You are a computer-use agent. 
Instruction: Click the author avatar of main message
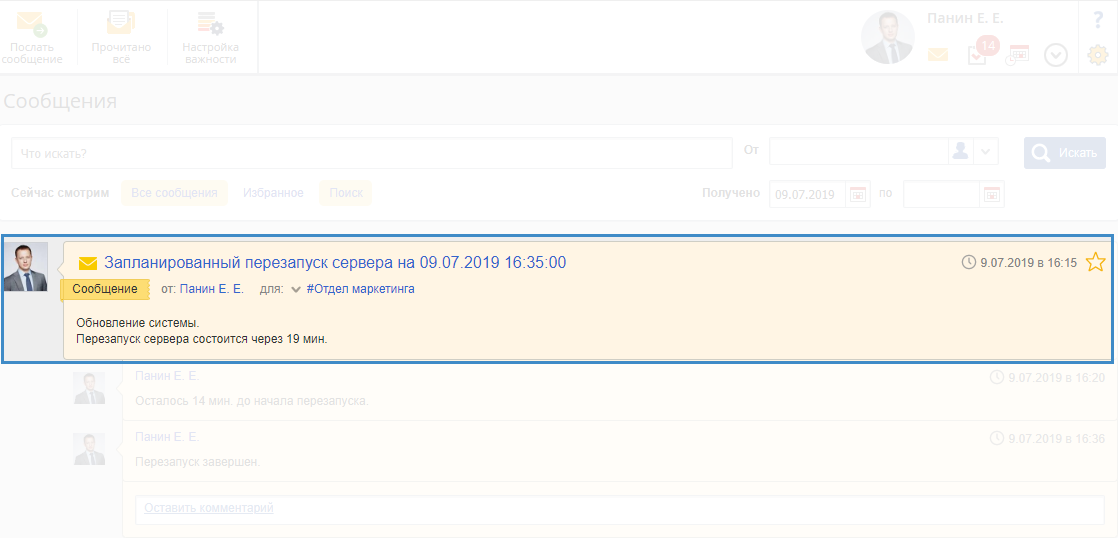[x=26, y=267]
